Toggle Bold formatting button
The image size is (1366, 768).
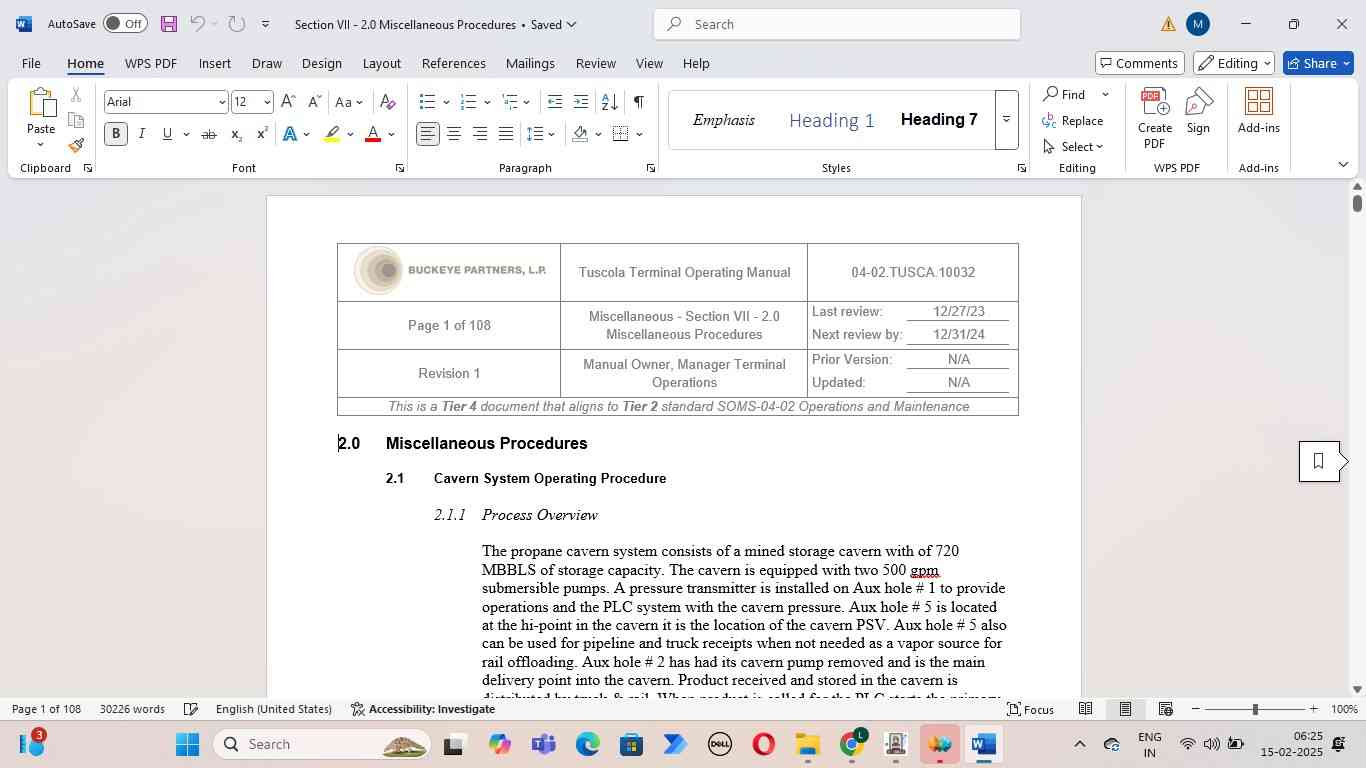(x=116, y=134)
